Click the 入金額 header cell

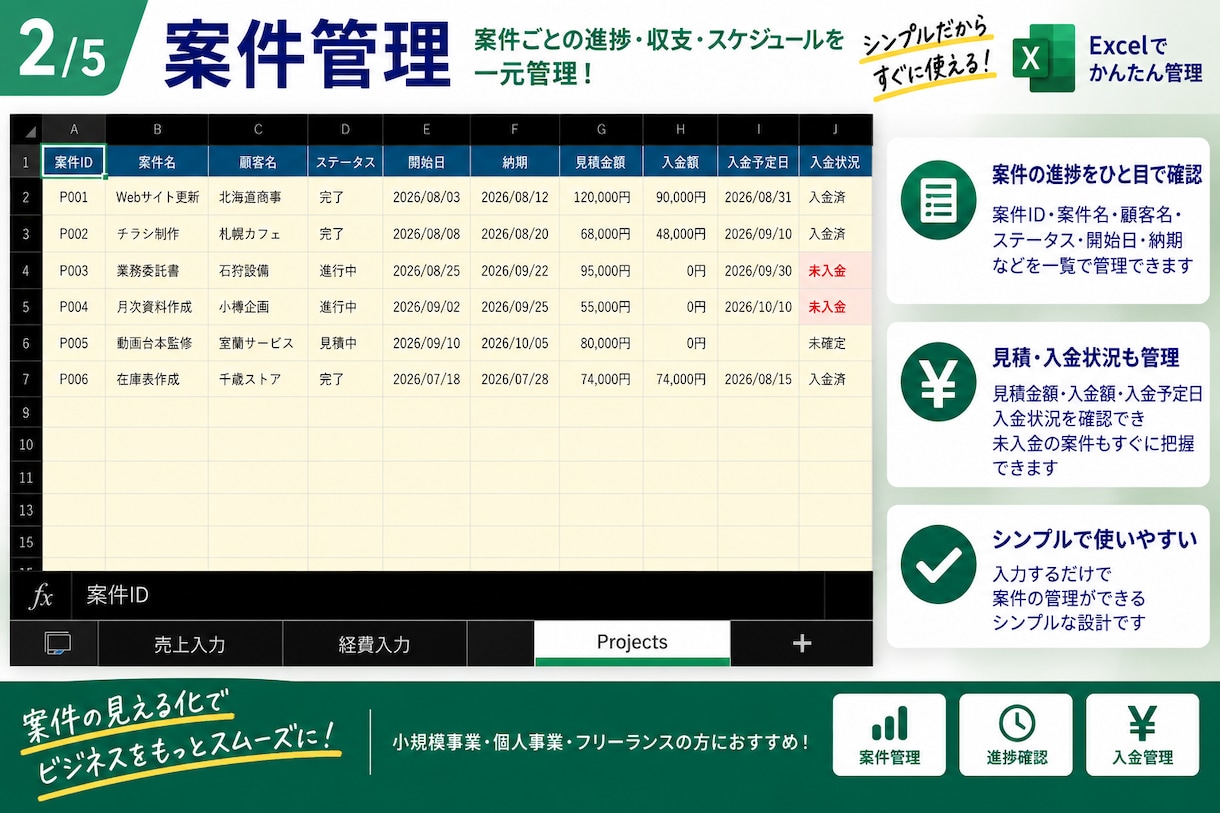pos(680,162)
